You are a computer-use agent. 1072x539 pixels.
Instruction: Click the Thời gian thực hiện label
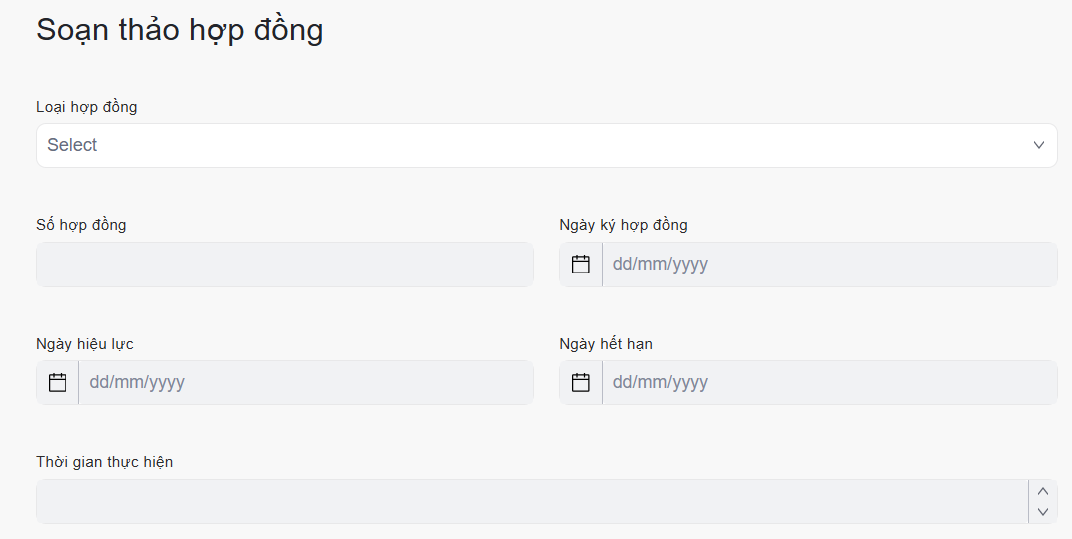click(x=105, y=461)
